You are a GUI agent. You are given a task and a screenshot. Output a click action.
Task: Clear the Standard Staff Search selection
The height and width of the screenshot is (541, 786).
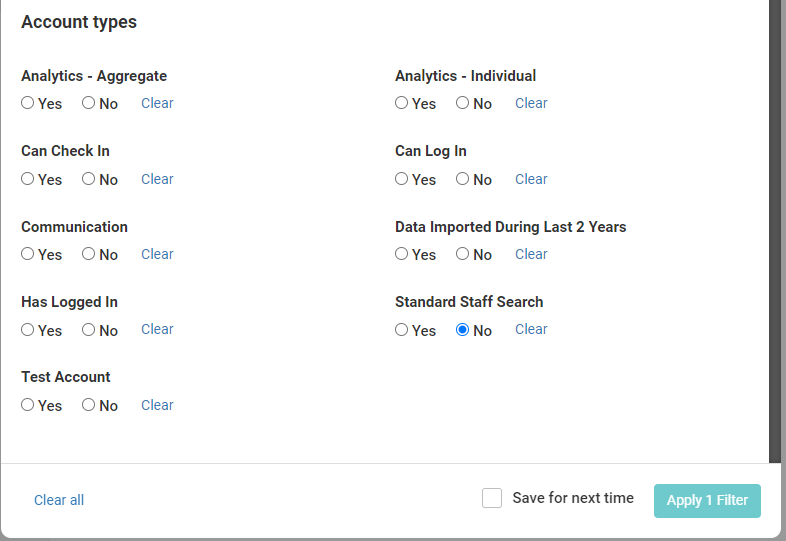531,329
